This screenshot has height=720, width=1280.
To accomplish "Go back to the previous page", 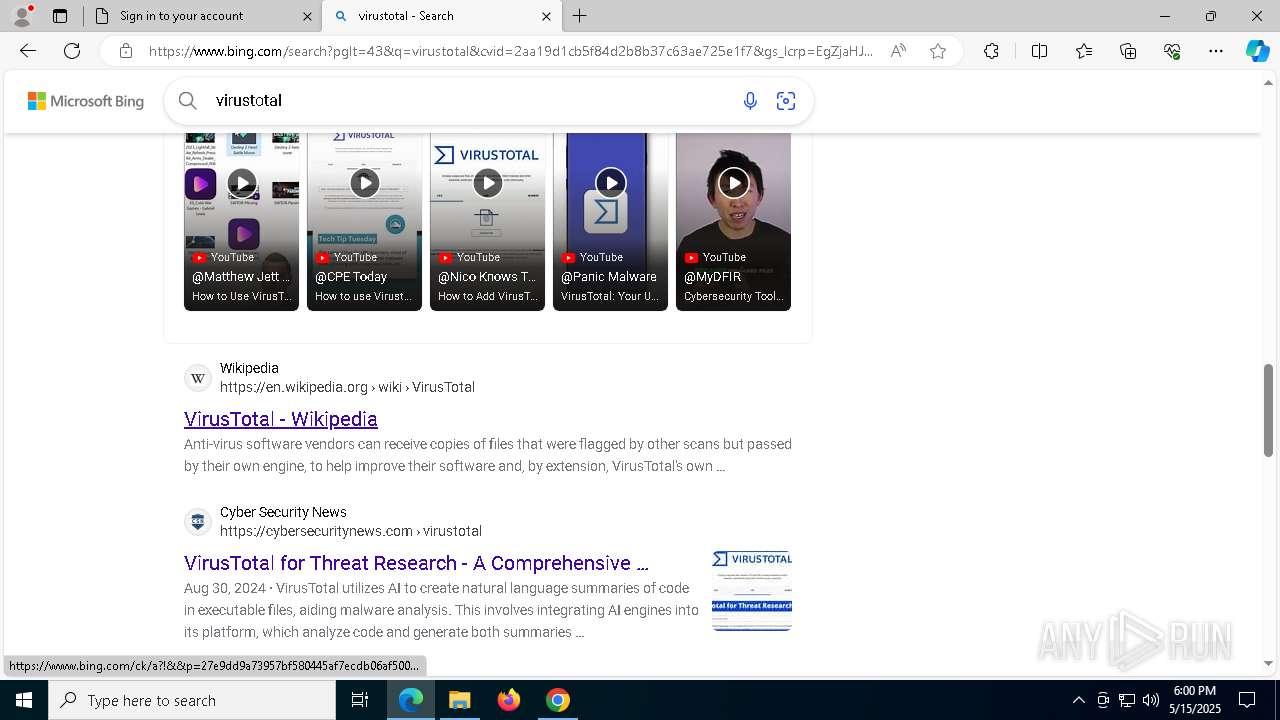I will [x=28, y=51].
